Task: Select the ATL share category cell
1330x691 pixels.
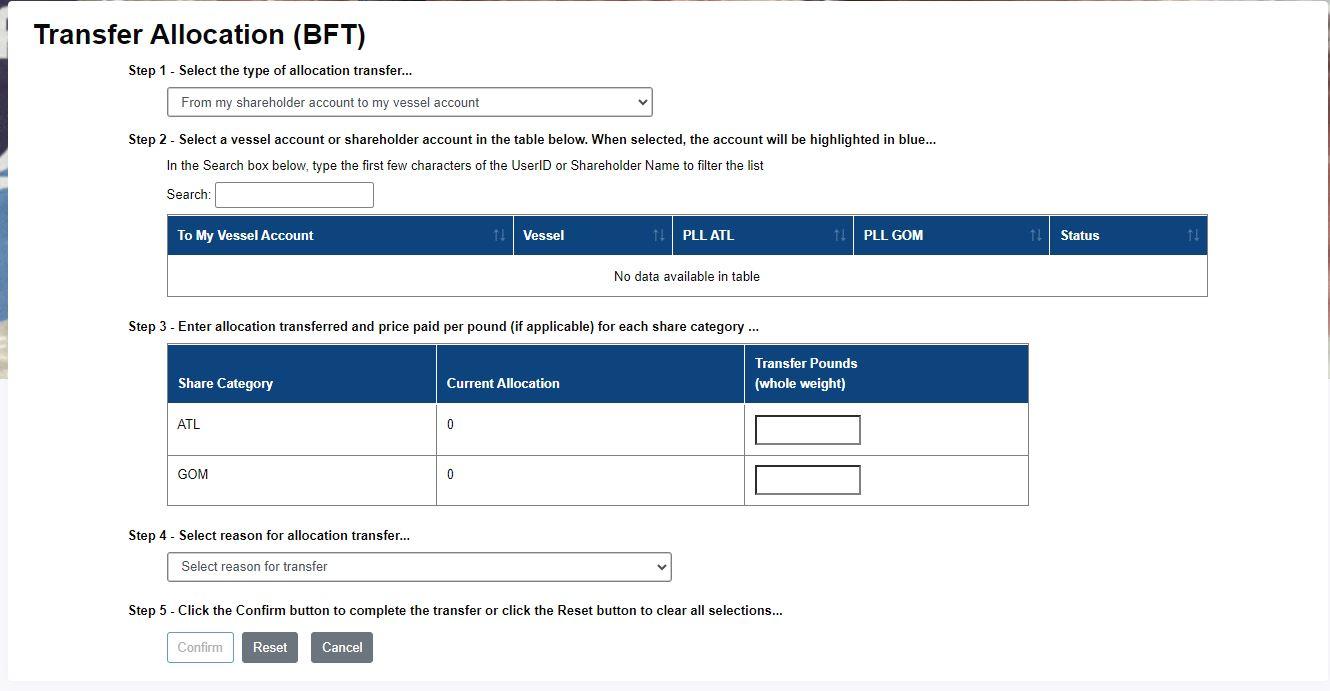Action: 189,425
